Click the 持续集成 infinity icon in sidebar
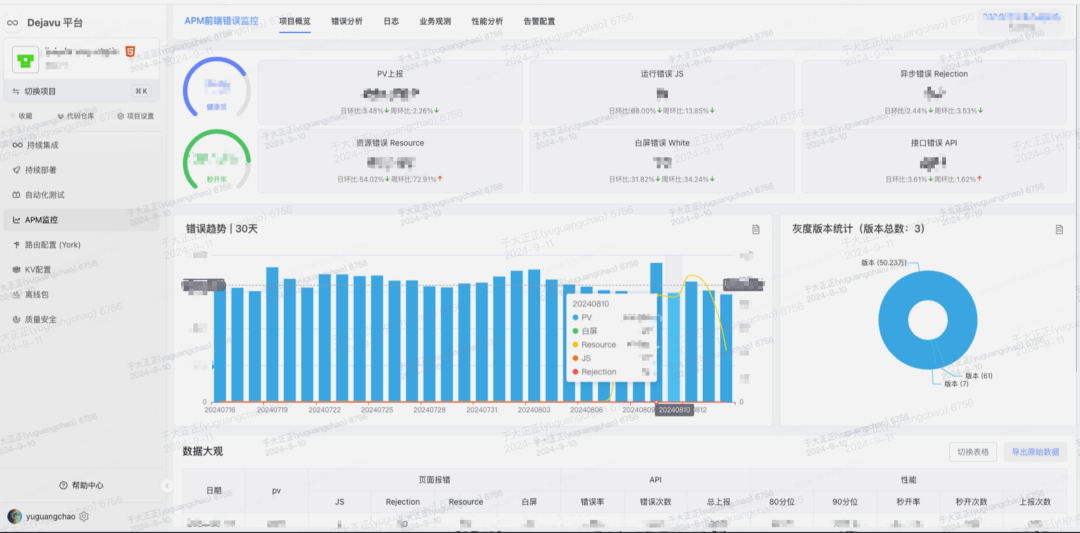Image resolution: width=1080 pixels, height=533 pixels. click(x=17, y=145)
